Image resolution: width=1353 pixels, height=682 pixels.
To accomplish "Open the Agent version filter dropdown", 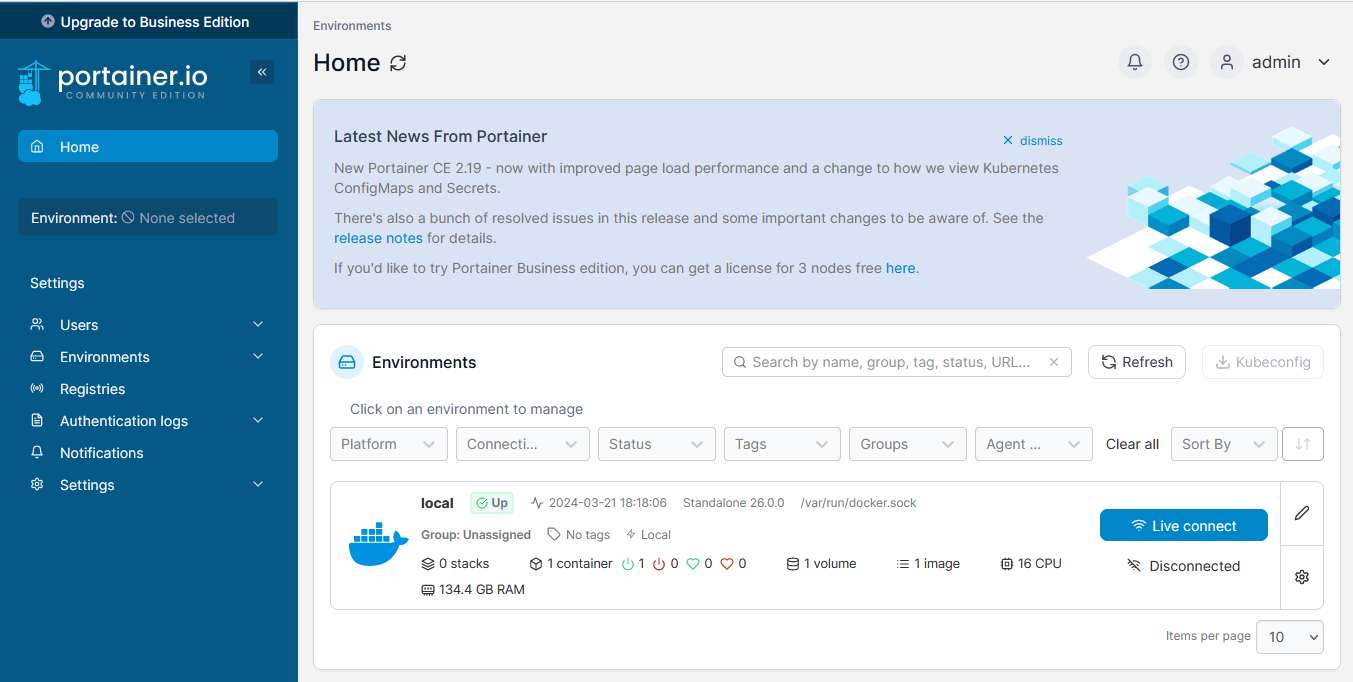I will pos(1033,444).
